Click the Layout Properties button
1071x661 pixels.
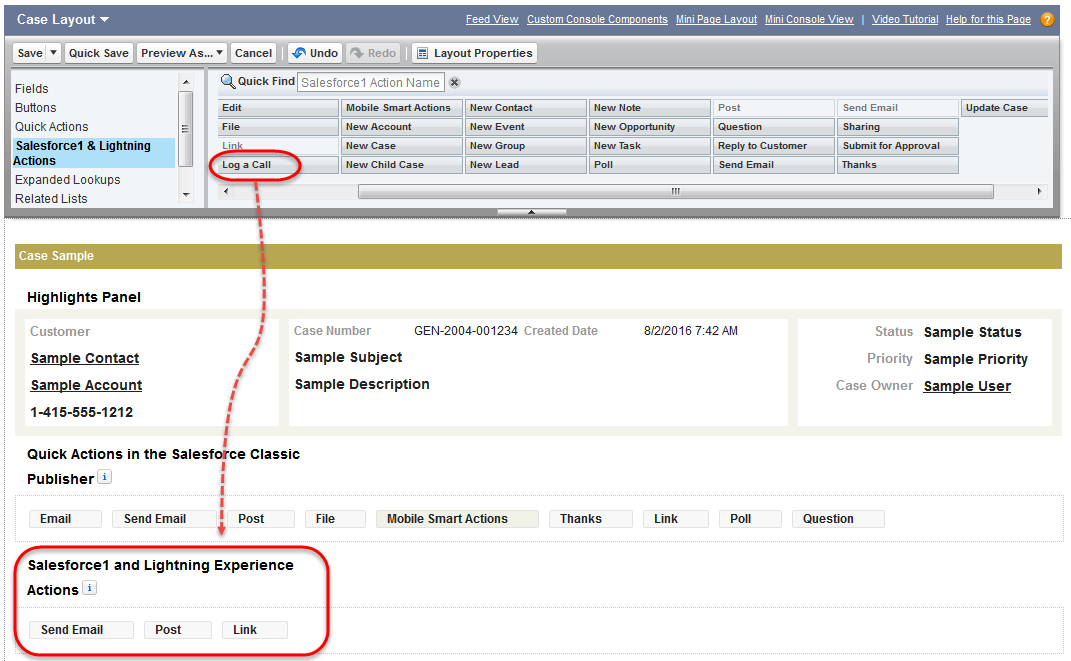click(474, 53)
